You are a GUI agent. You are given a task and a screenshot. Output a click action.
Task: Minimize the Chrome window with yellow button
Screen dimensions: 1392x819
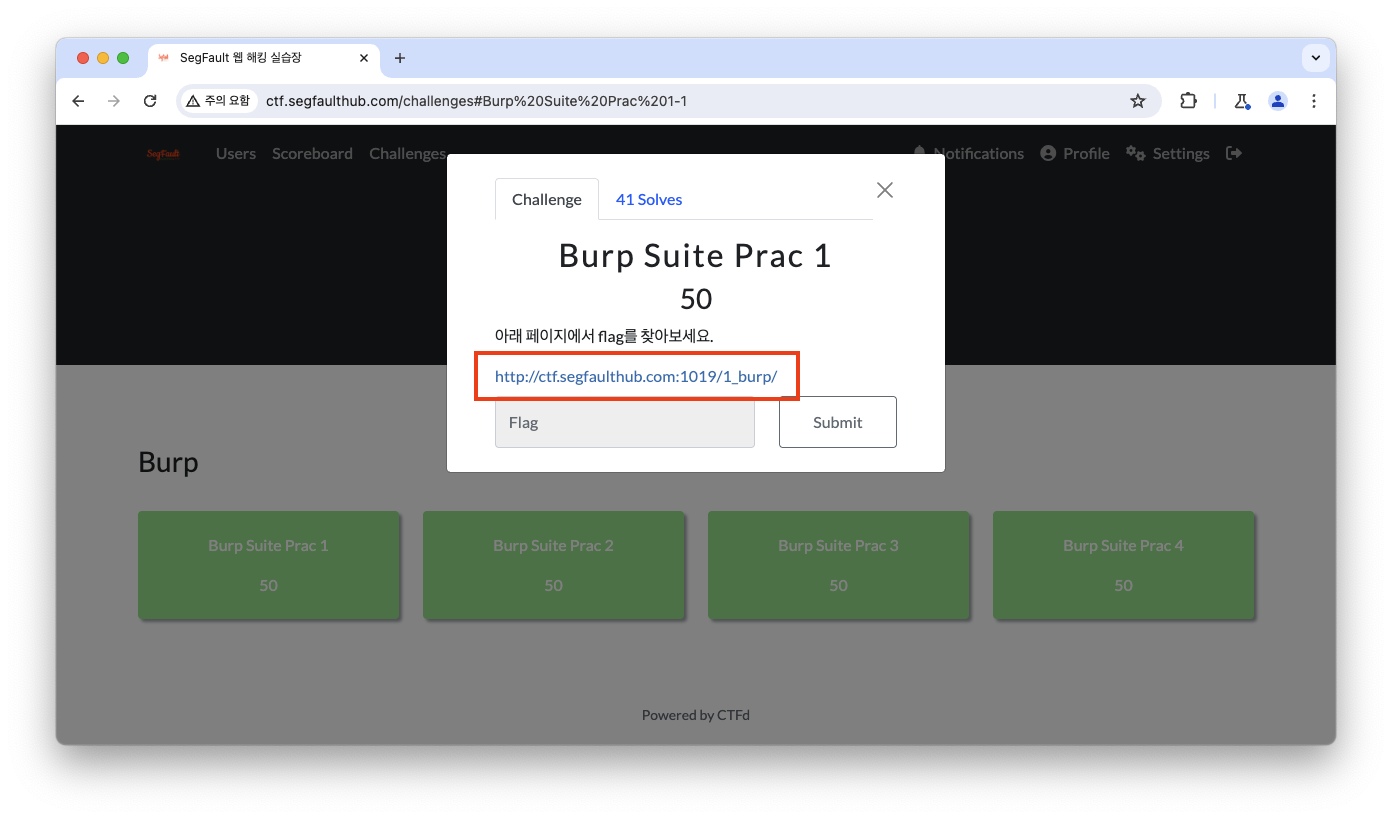point(103,58)
